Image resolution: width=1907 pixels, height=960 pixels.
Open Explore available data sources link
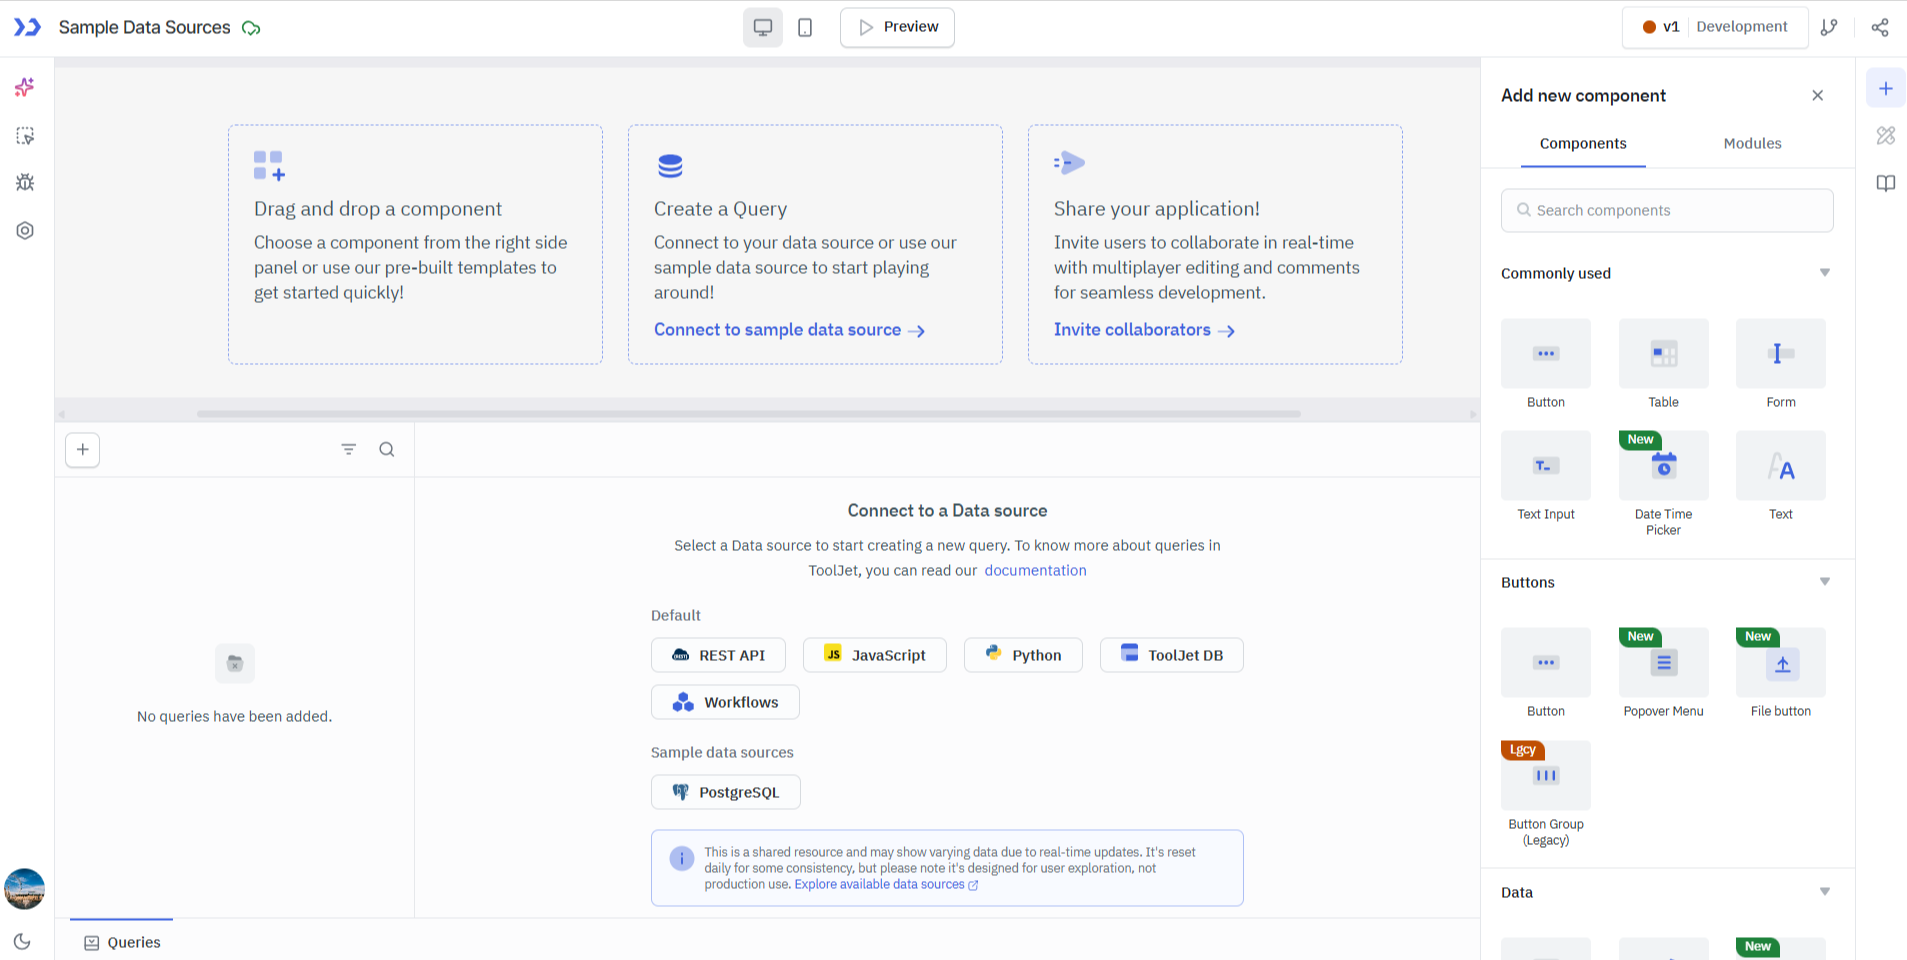tap(886, 884)
